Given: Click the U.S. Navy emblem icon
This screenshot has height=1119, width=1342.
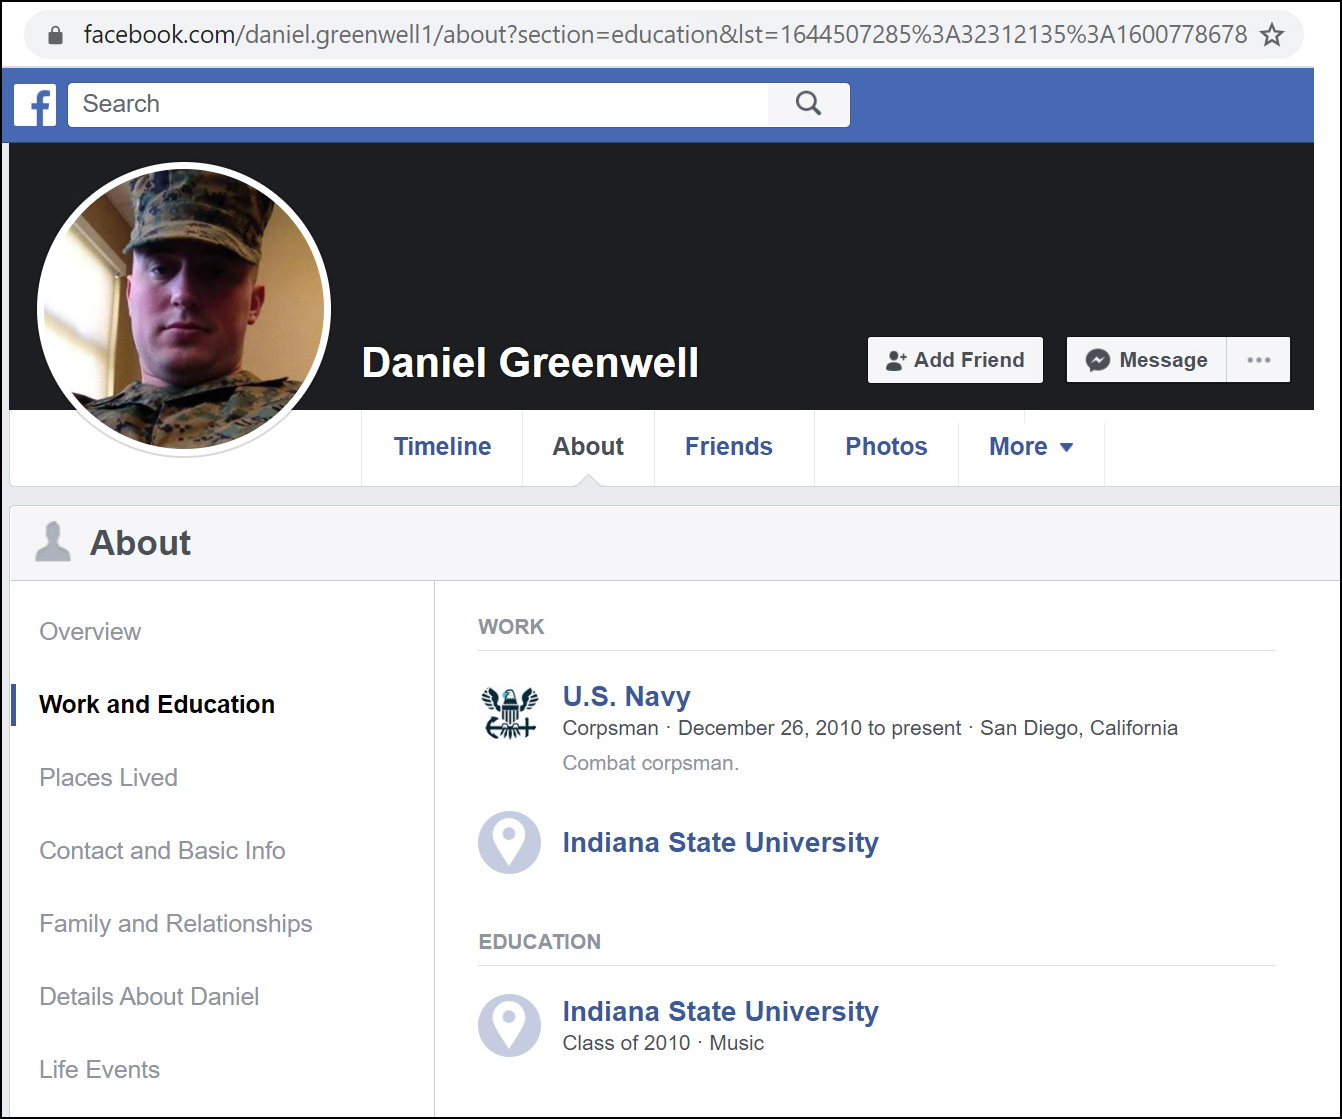Looking at the screenshot, I should coord(510,712).
